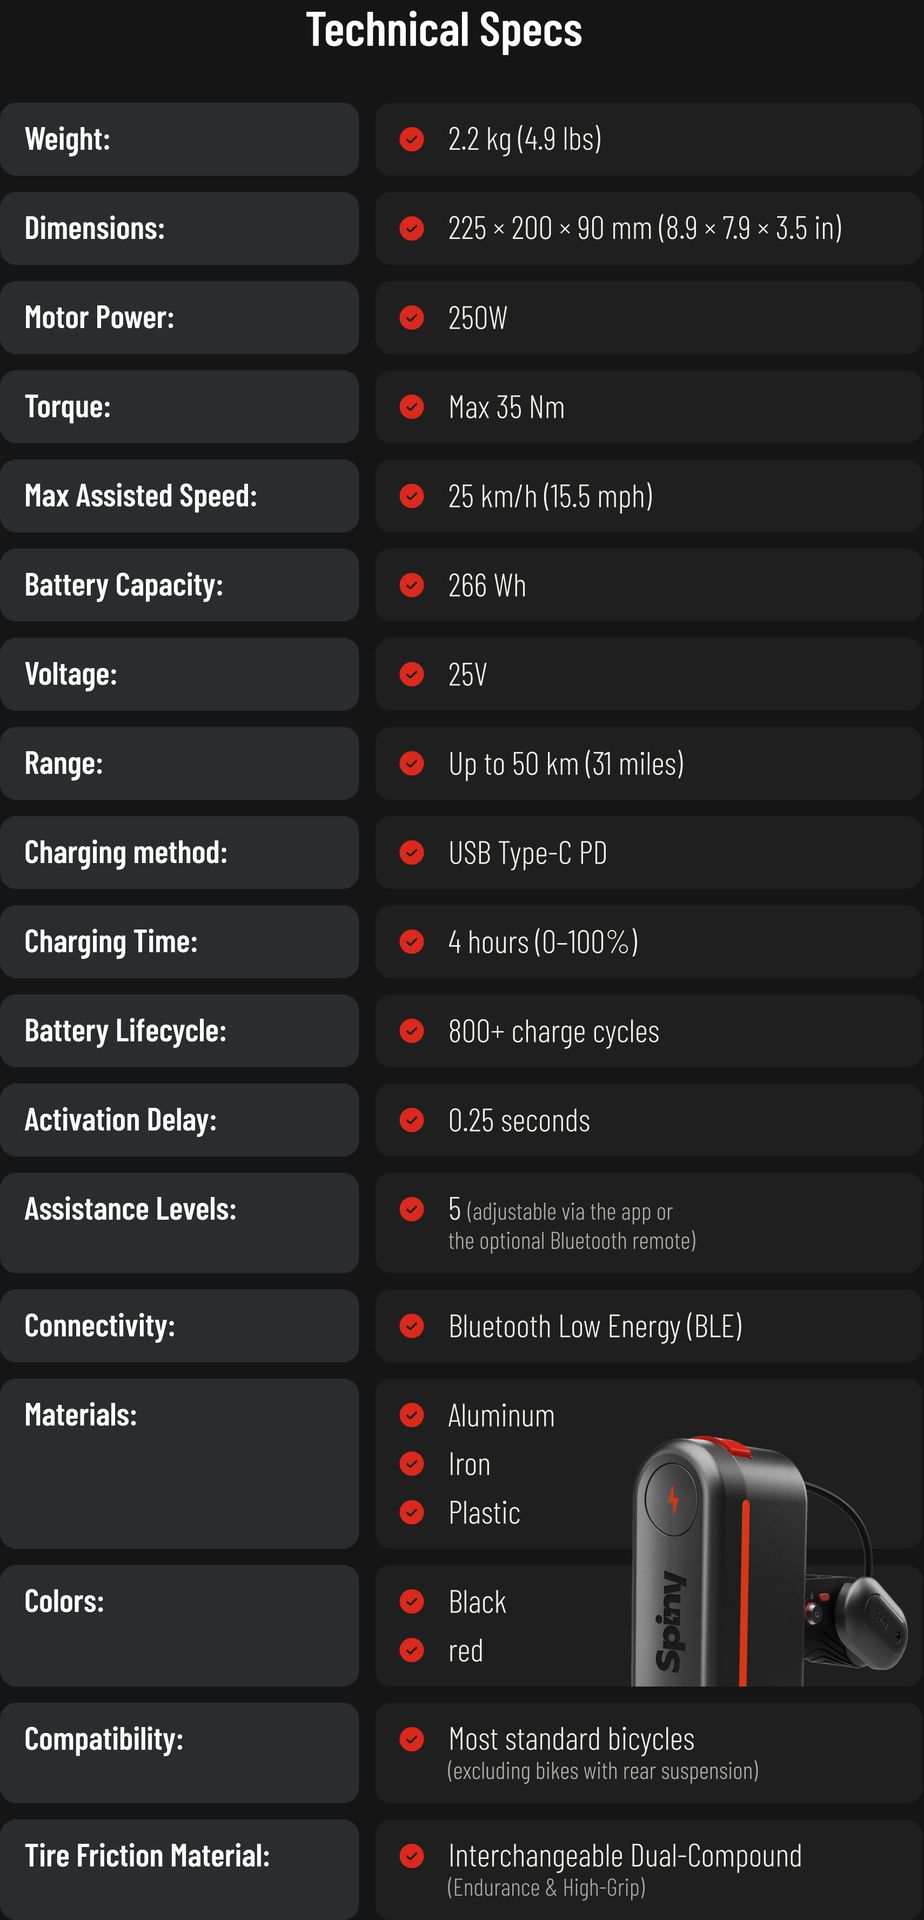Click the check icon next to 250W motor power
The width and height of the screenshot is (924, 1920).
412,318
